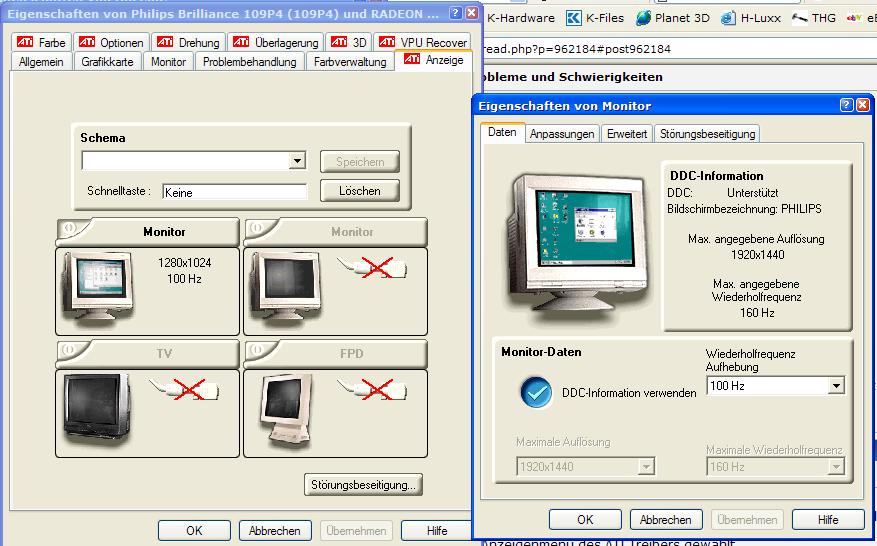The width and height of the screenshot is (877, 546).
Task: Click the Schnelltaste field showing Keine
Action: pos(235,192)
